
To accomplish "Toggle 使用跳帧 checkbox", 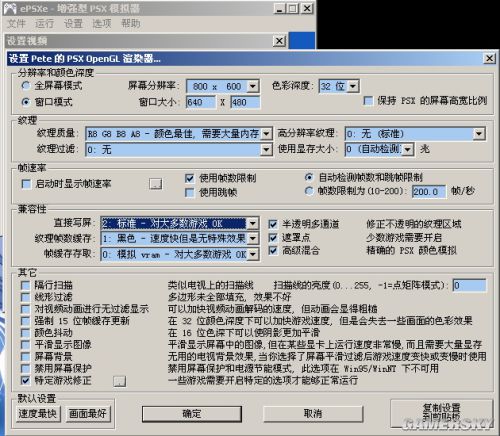I will click(x=189, y=193).
